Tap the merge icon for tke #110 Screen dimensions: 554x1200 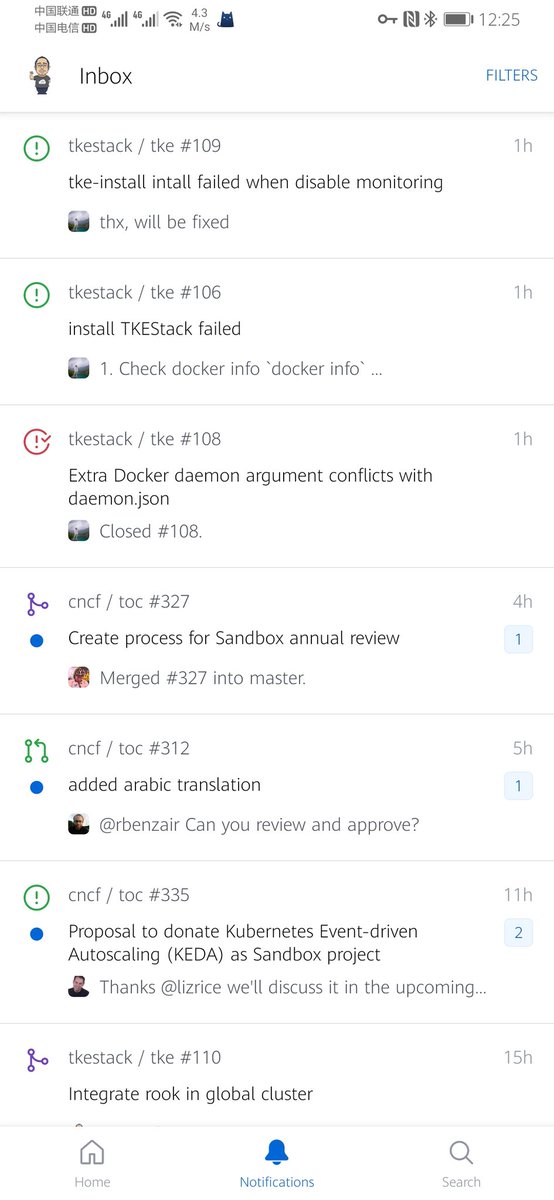click(37, 1060)
